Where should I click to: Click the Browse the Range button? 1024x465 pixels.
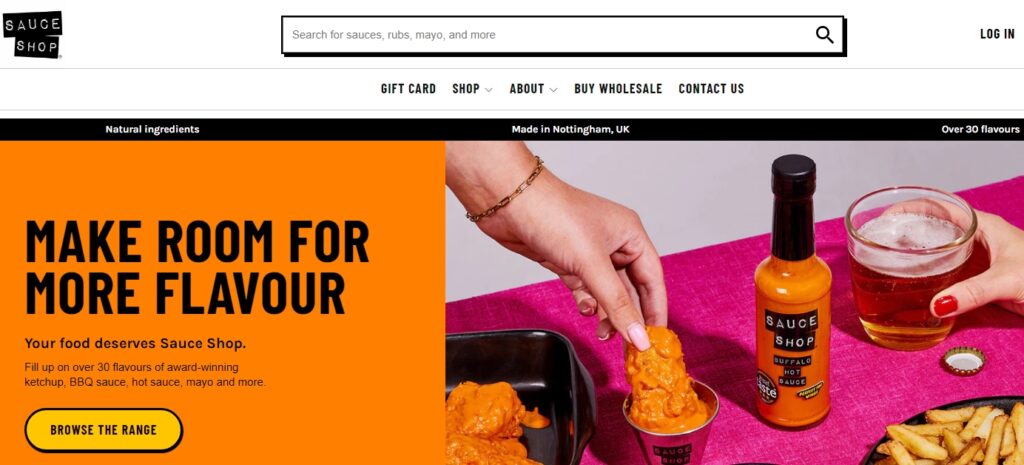[104, 430]
